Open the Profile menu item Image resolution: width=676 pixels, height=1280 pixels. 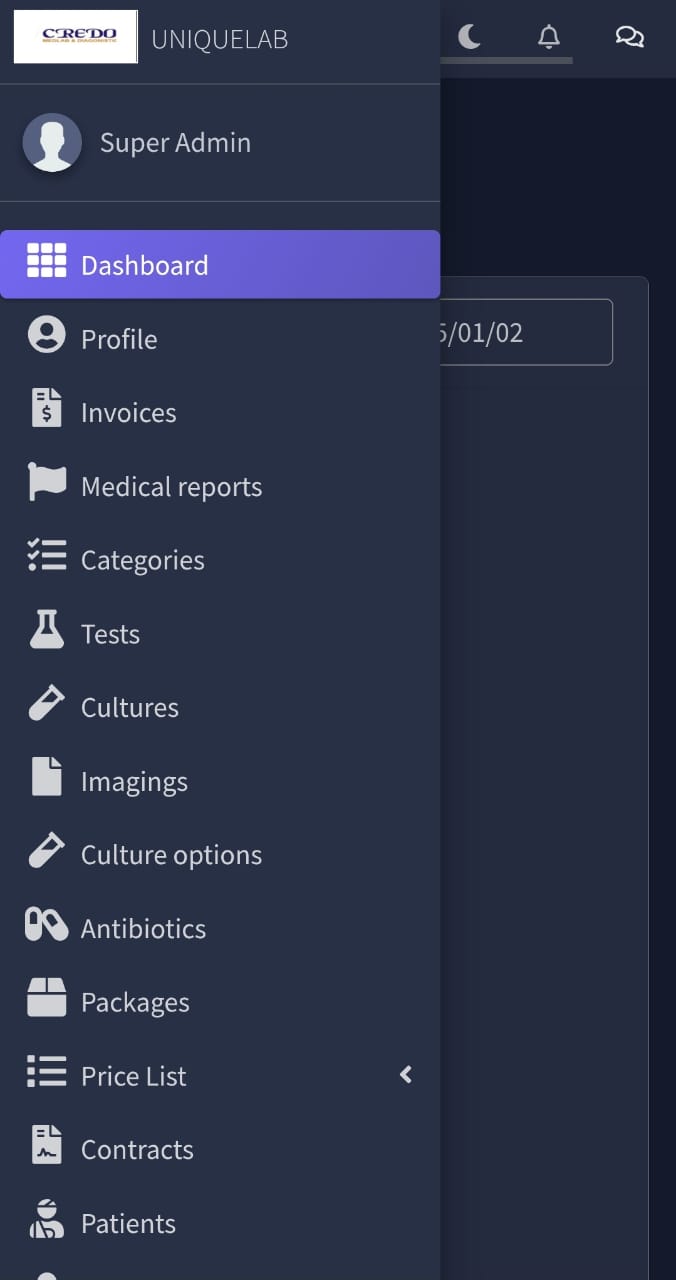119,339
